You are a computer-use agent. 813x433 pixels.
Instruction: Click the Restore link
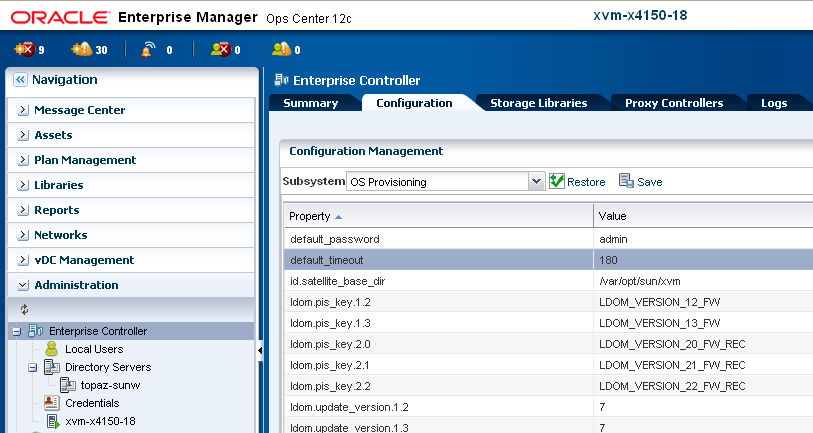tap(586, 182)
